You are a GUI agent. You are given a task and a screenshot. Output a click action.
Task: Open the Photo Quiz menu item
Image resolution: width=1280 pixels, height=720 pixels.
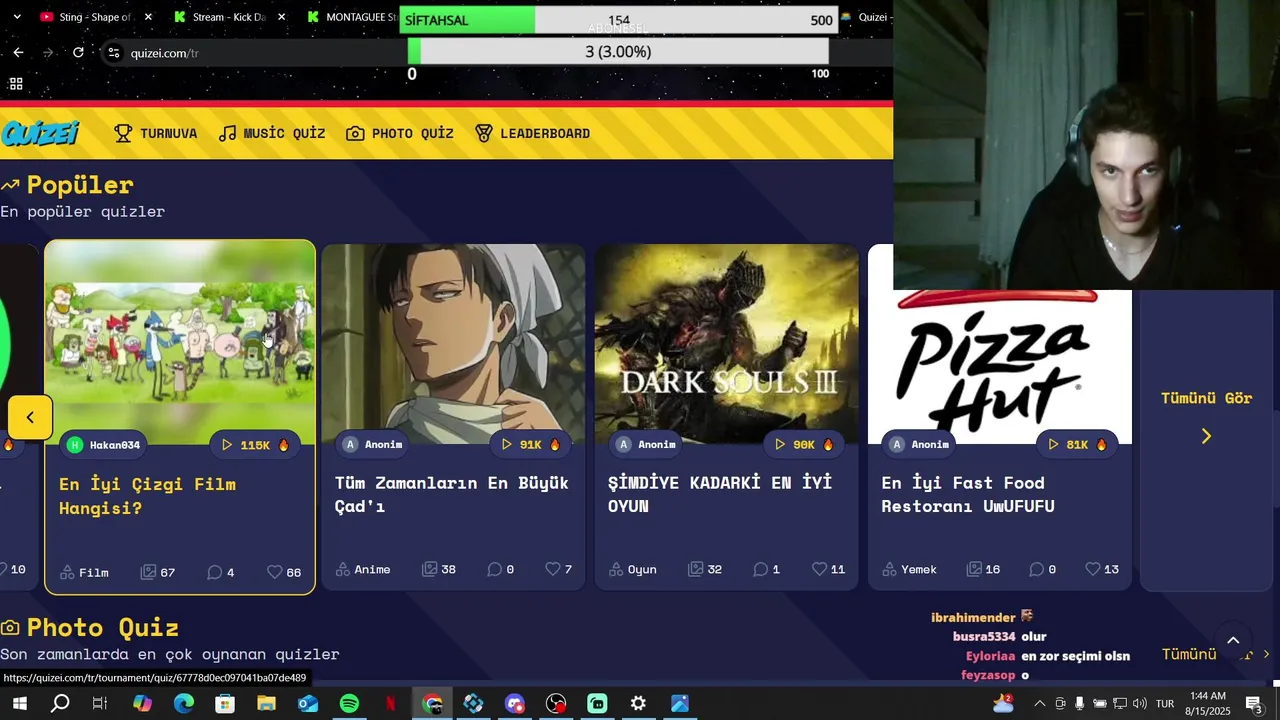(x=400, y=133)
